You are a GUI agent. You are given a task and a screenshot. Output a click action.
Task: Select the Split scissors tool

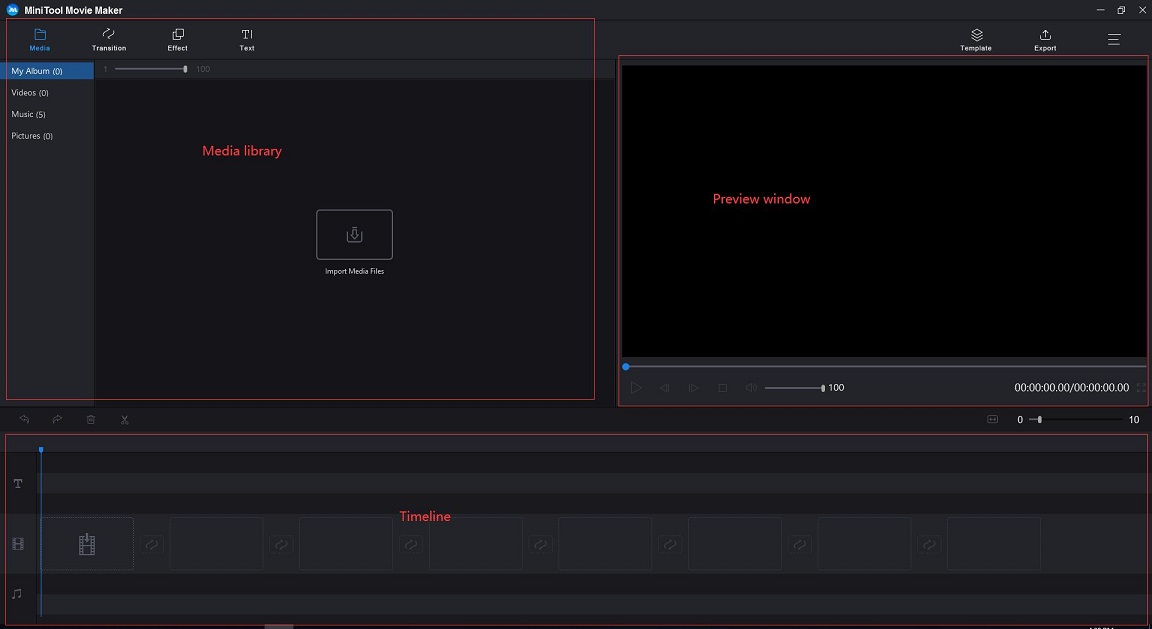pos(124,419)
